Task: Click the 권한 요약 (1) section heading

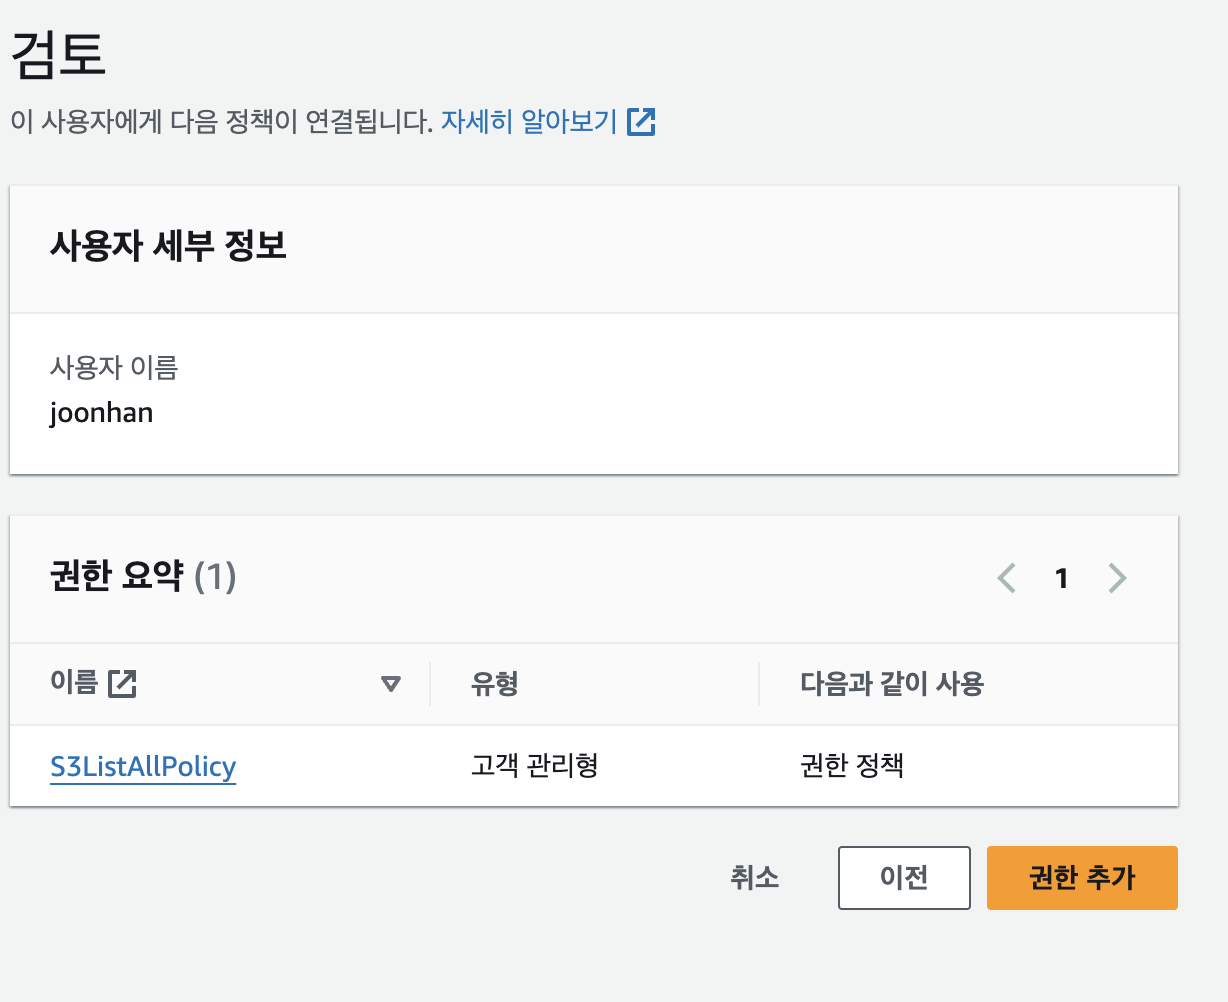Action: point(143,577)
